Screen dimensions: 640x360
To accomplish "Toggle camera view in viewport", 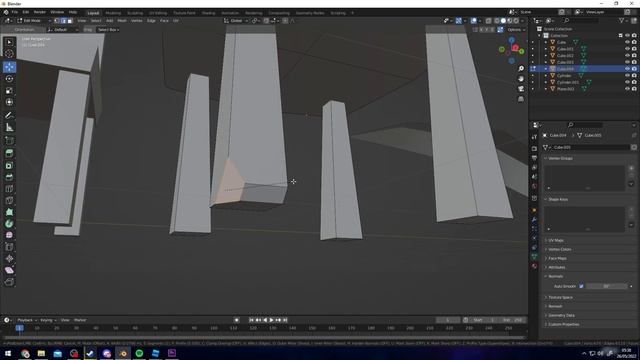I will pos(521,89).
